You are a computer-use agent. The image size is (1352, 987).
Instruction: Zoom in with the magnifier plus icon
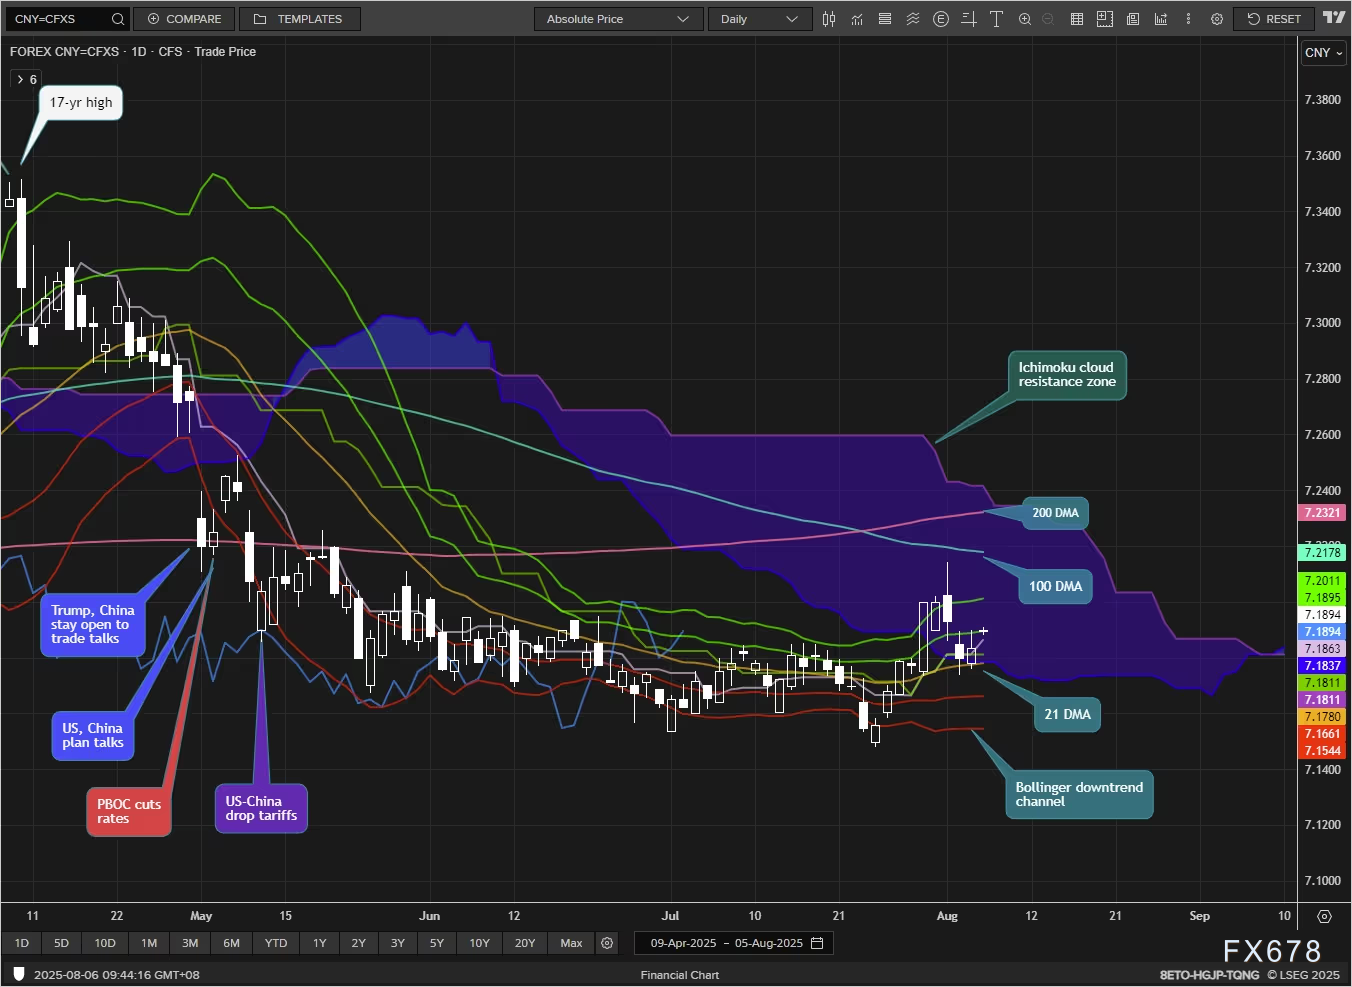(x=1025, y=19)
